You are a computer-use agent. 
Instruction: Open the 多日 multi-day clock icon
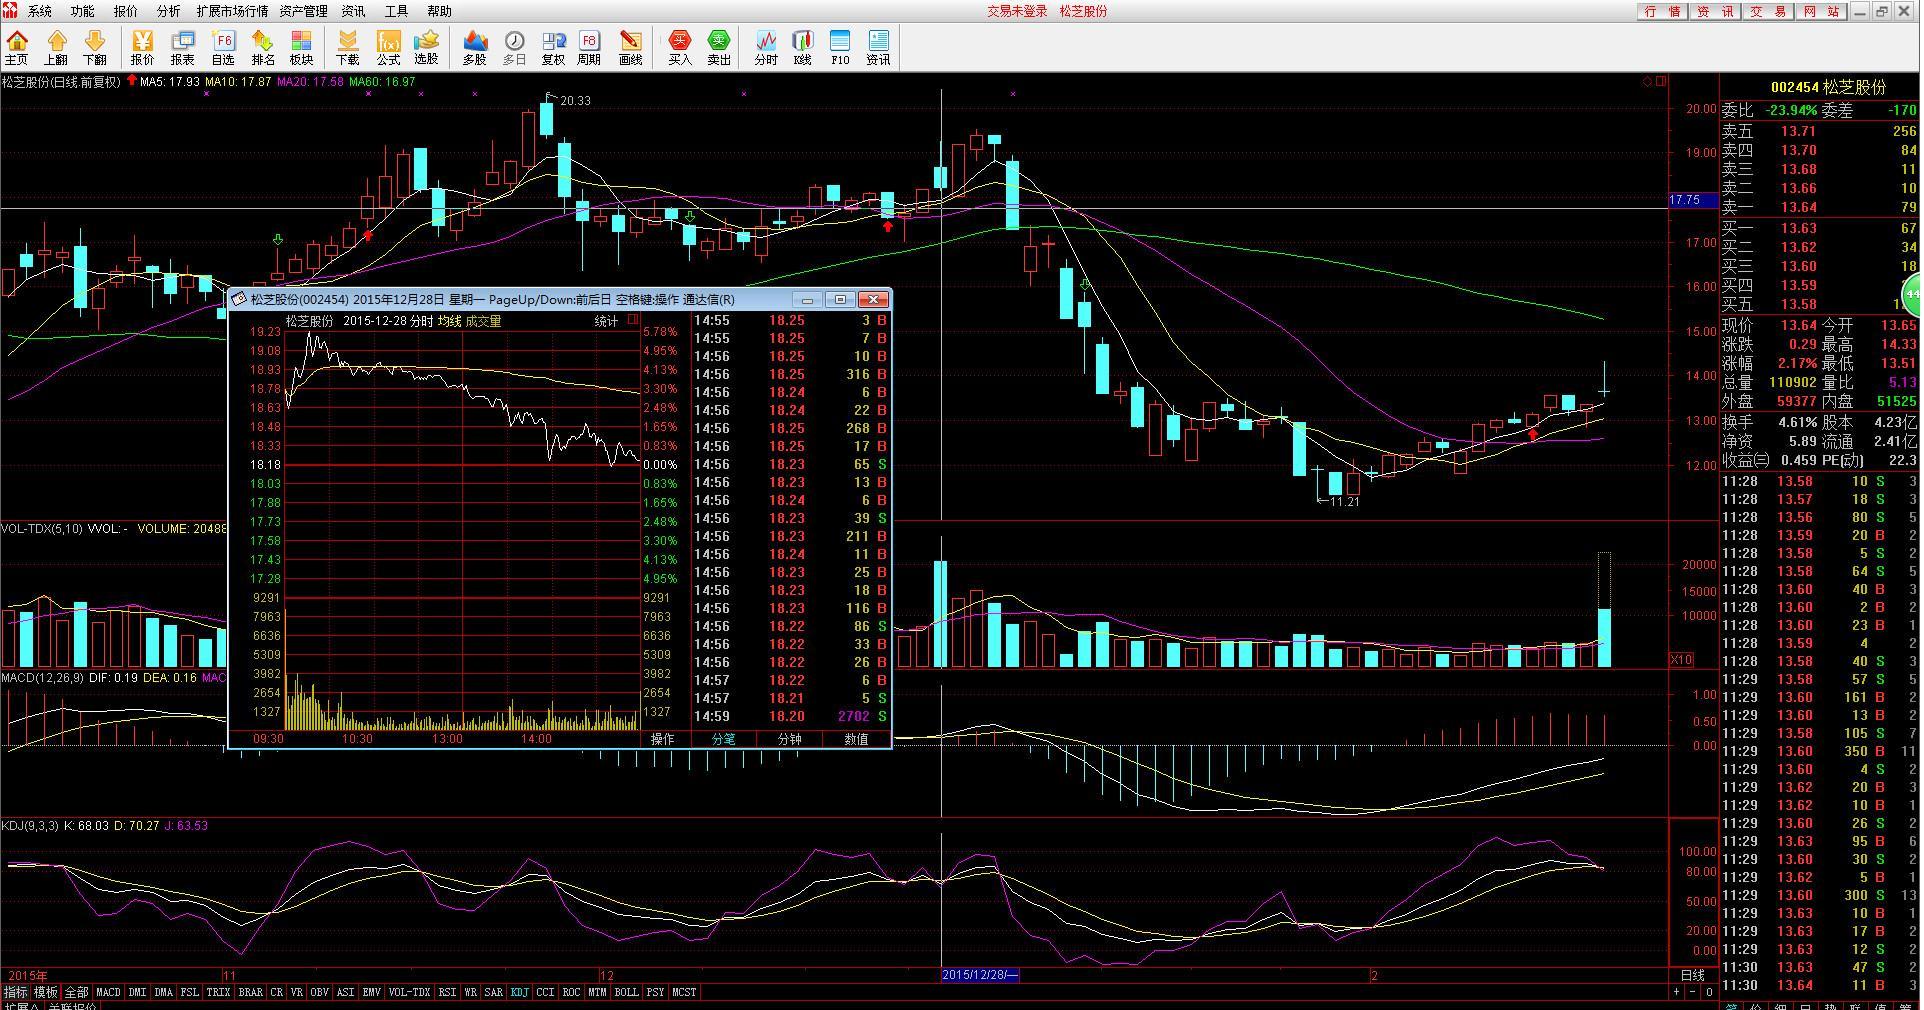tap(514, 47)
